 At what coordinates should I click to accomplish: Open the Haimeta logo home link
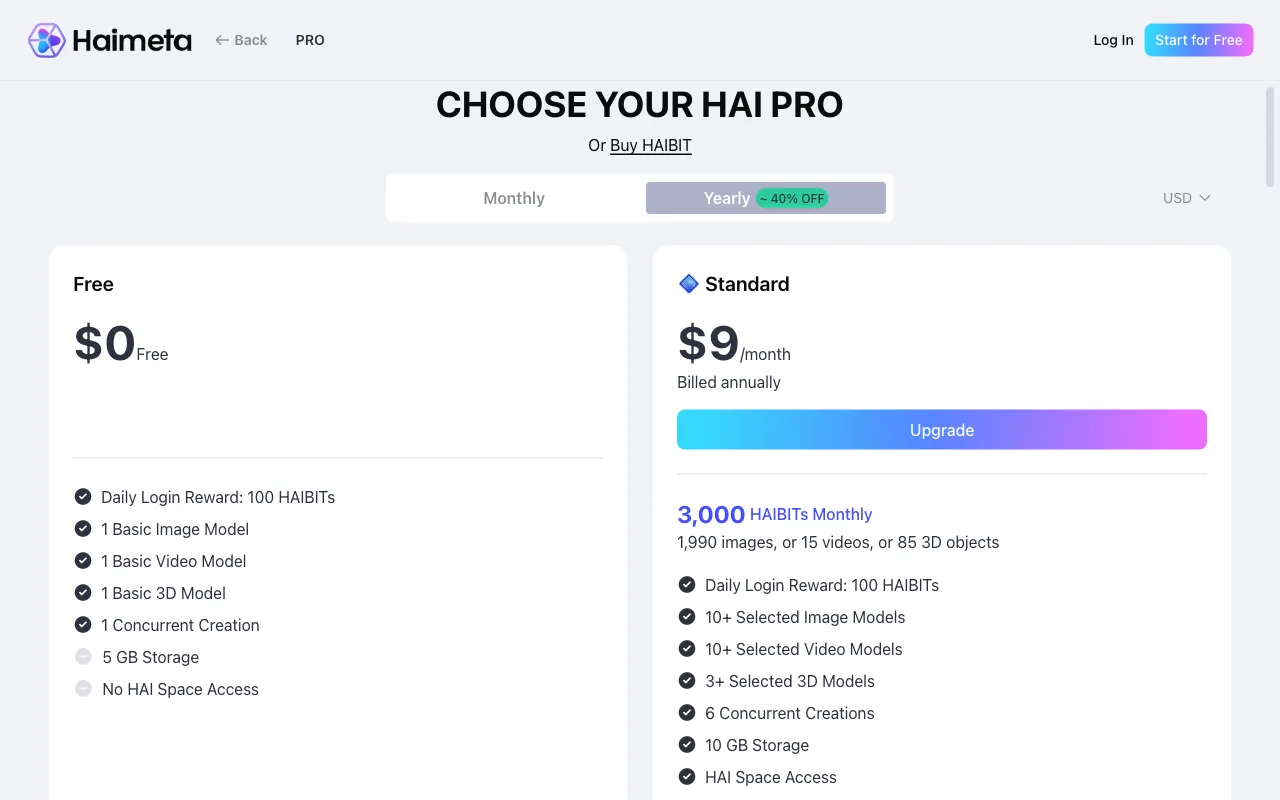tap(110, 40)
